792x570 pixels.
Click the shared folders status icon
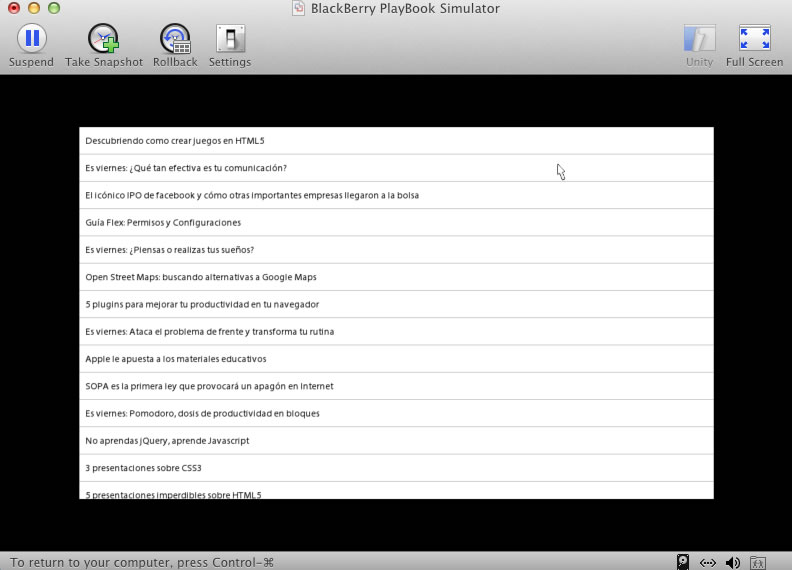pos(758,562)
